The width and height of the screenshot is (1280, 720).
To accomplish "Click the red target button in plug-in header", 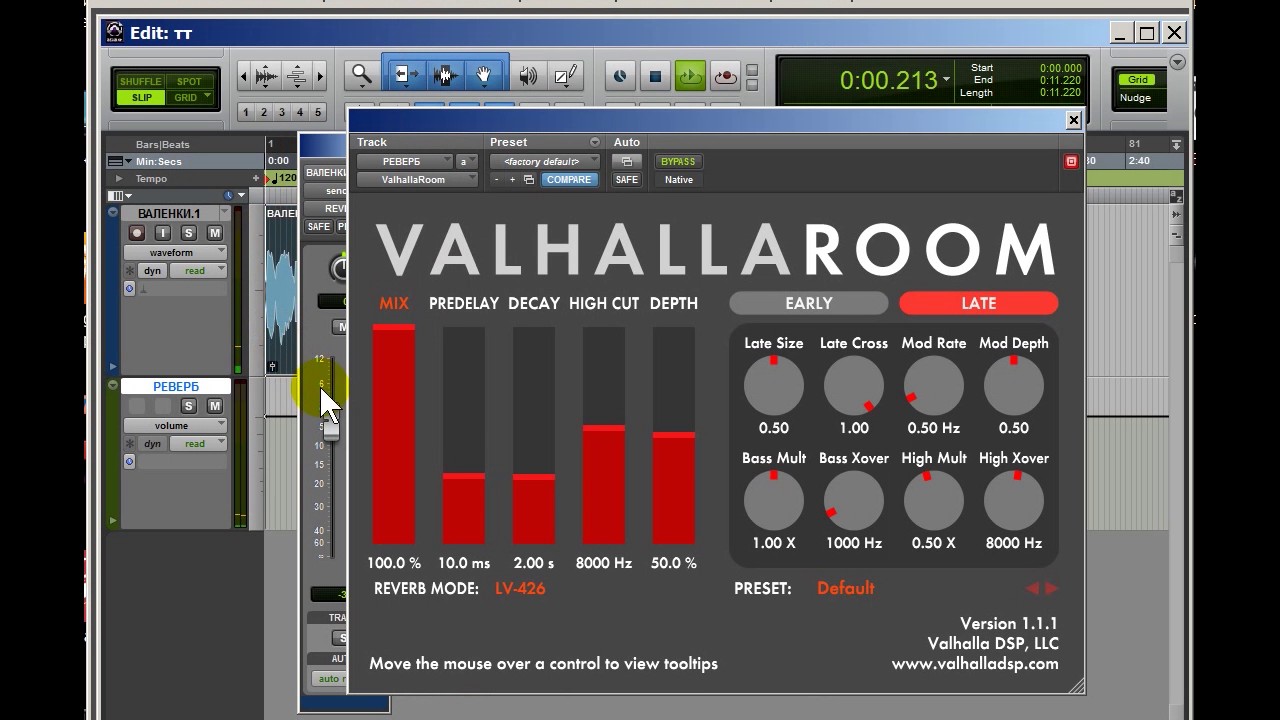I will pyautogui.click(x=1071, y=161).
